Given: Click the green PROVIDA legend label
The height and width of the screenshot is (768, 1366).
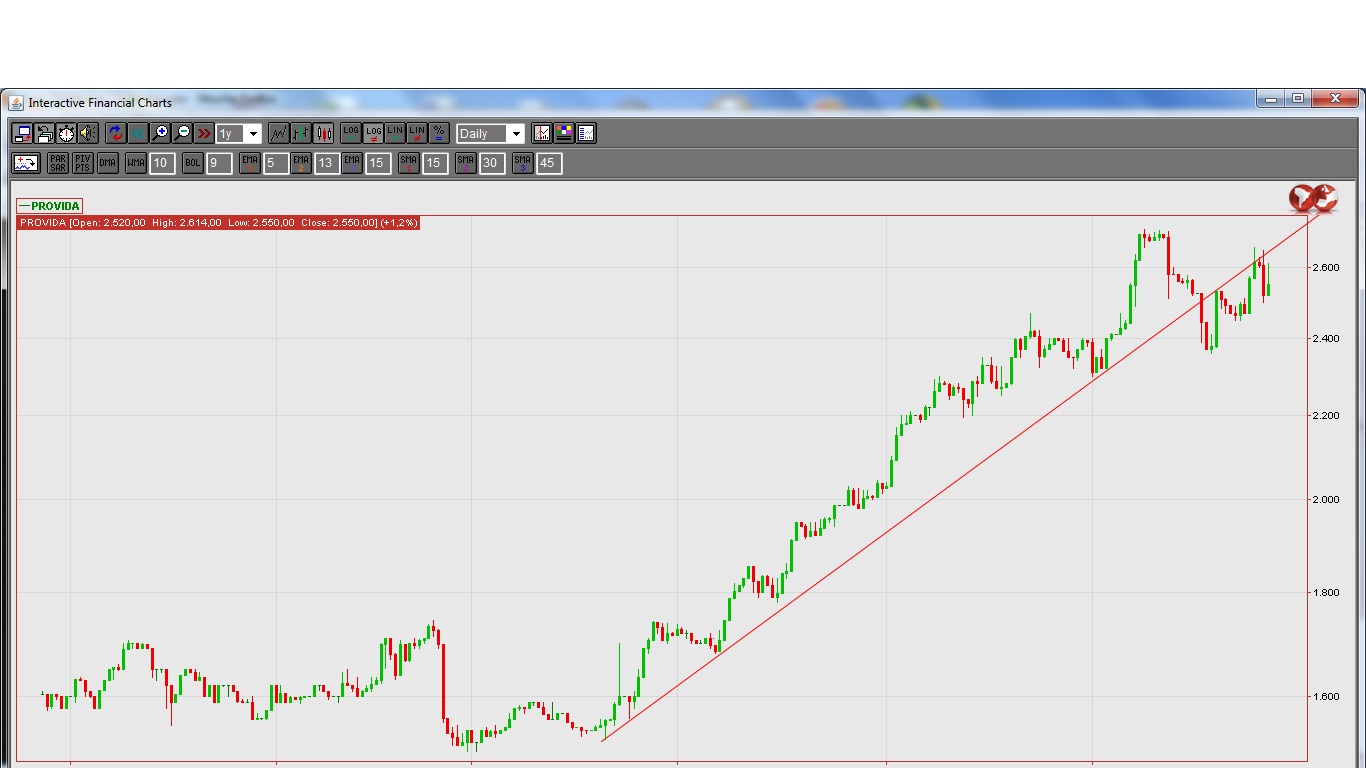Looking at the screenshot, I should click(50, 206).
